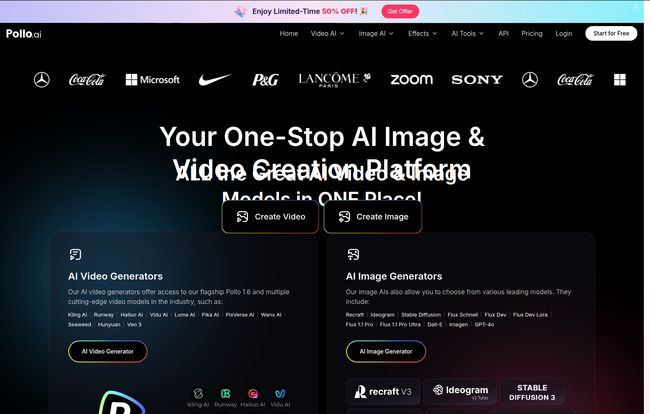
Task: Click the Kling AI model icon
Action: pos(198,393)
